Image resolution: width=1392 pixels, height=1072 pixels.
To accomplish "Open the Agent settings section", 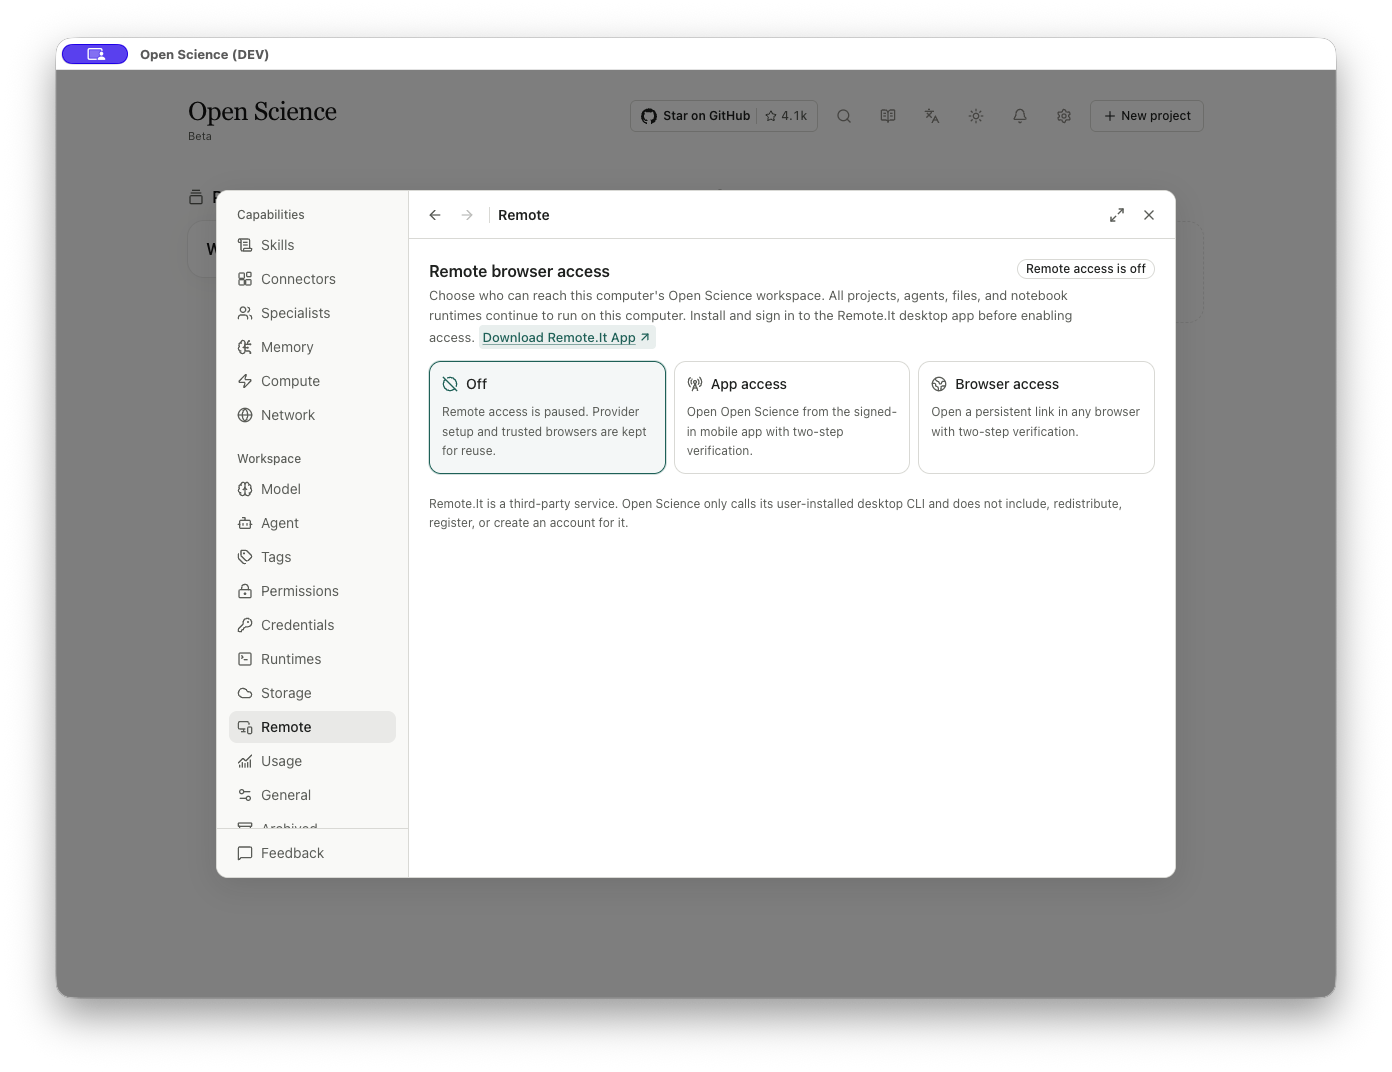I will coord(312,523).
